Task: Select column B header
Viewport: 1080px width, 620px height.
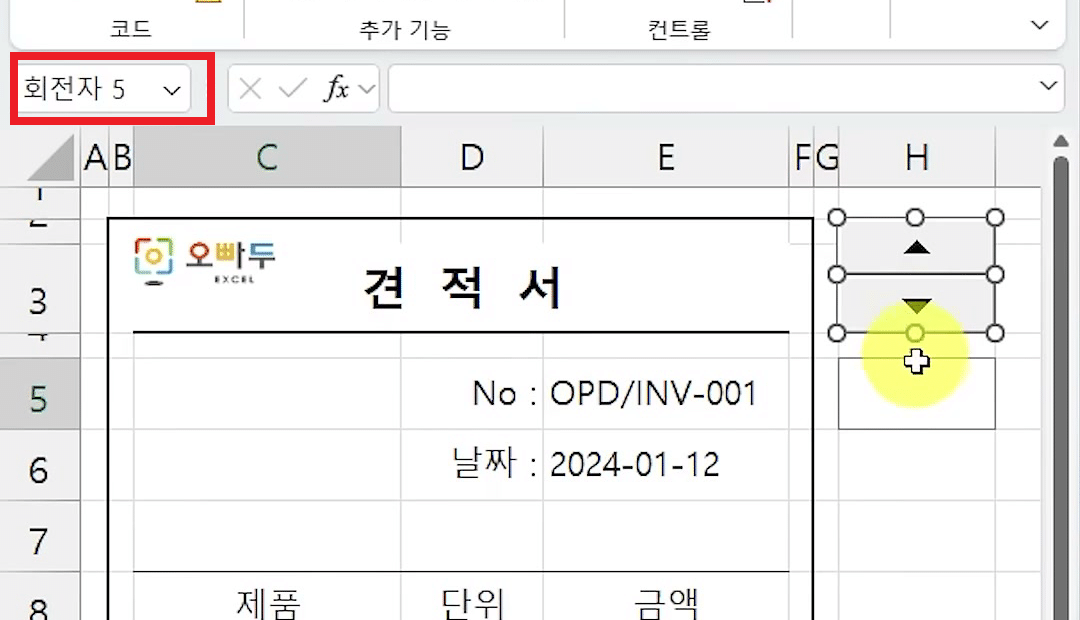Action: point(122,157)
